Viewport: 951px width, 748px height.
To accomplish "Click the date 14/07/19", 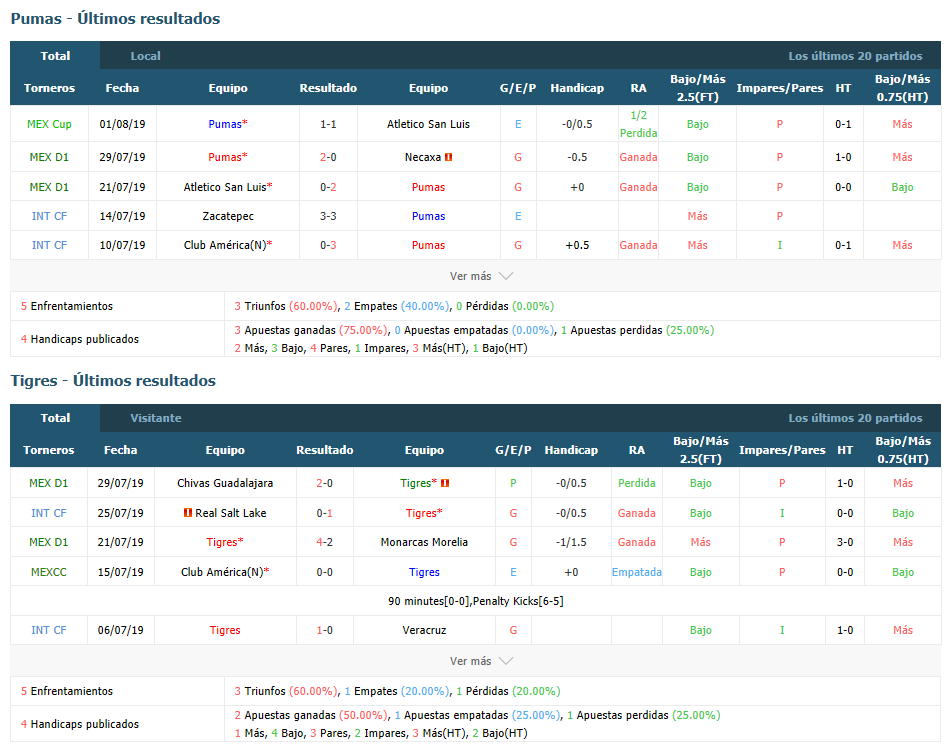I will [123, 216].
